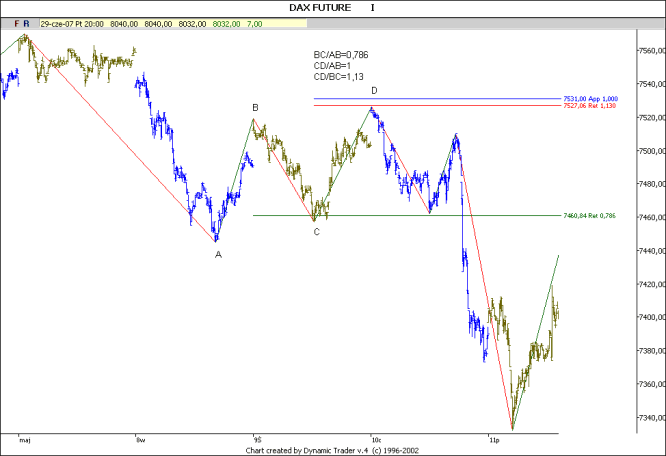Viewport: 666px width, 456px height.
Task: Click the '11p' date axis label
Action: pyautogui.click(x=493, y=438)
